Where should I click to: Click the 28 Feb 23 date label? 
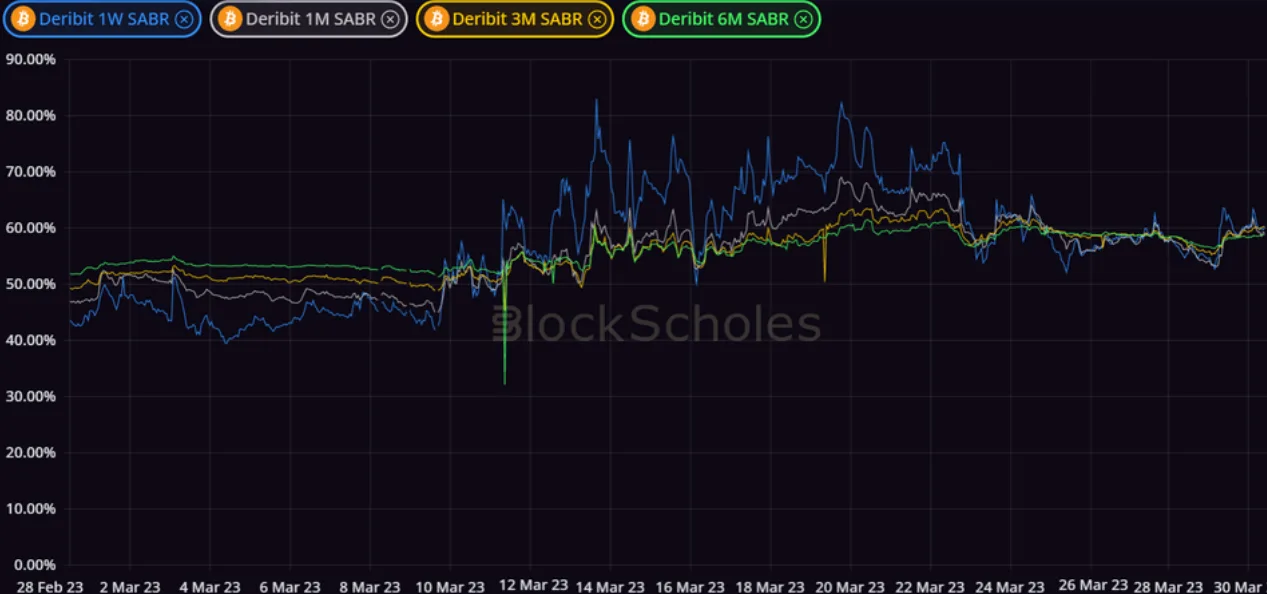tap(49, 586)
